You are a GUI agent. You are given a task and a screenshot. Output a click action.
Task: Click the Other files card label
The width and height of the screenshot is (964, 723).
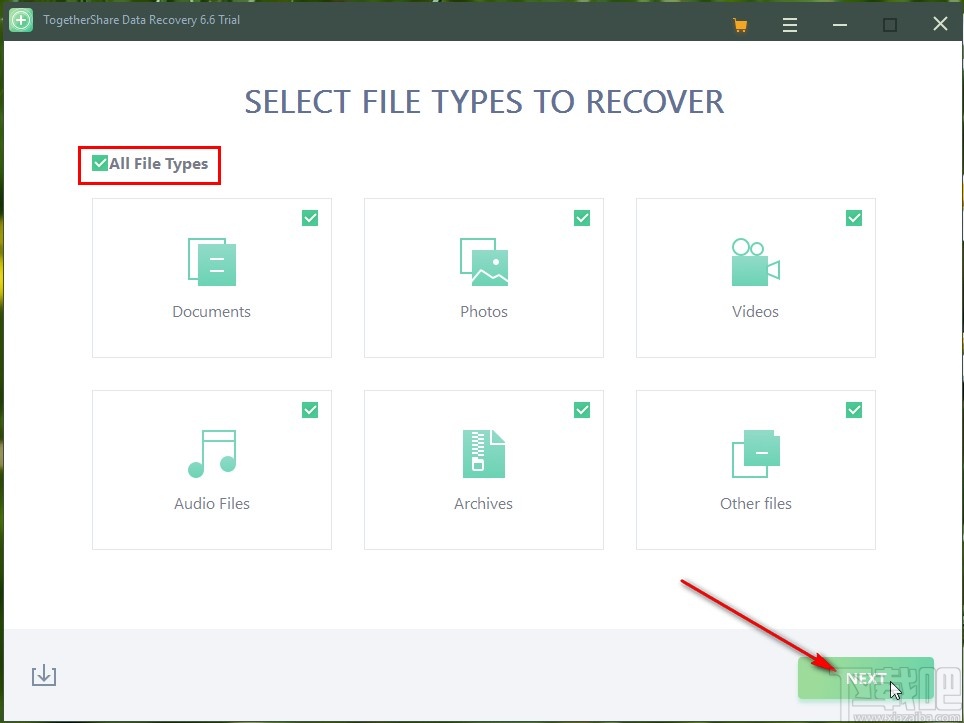(755, 503)
